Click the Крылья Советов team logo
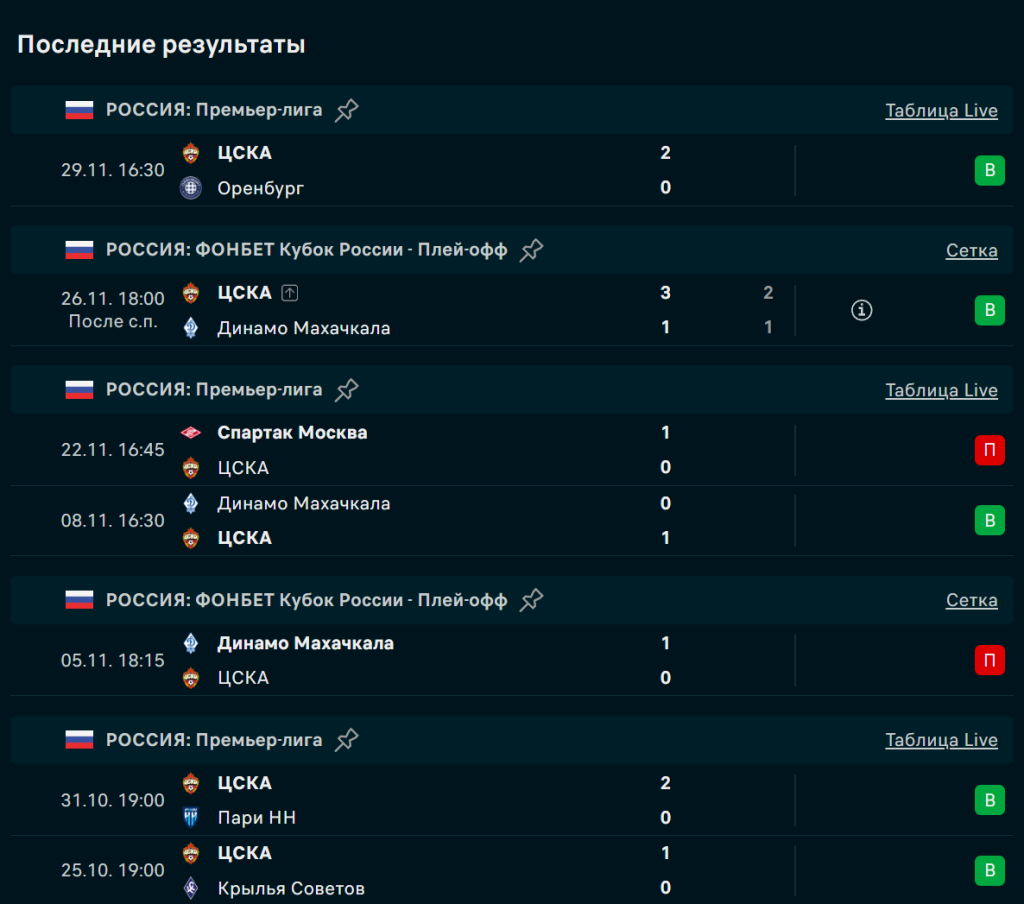The width and height of the screenshot is (1024, 904). pyautogui.click(x=191, y=888)
